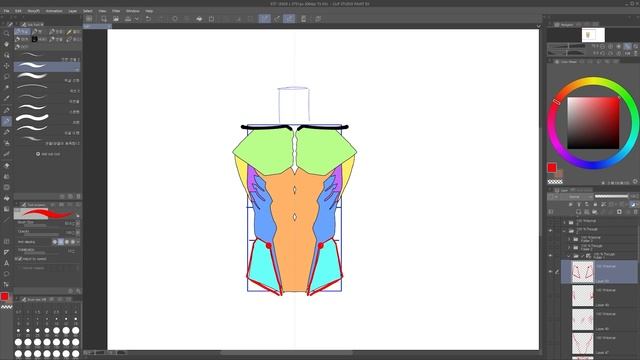This screenshot has width=640, height=360.
Task: Click the highlighted drawing tool in toolbar
Action: point(7,121)
